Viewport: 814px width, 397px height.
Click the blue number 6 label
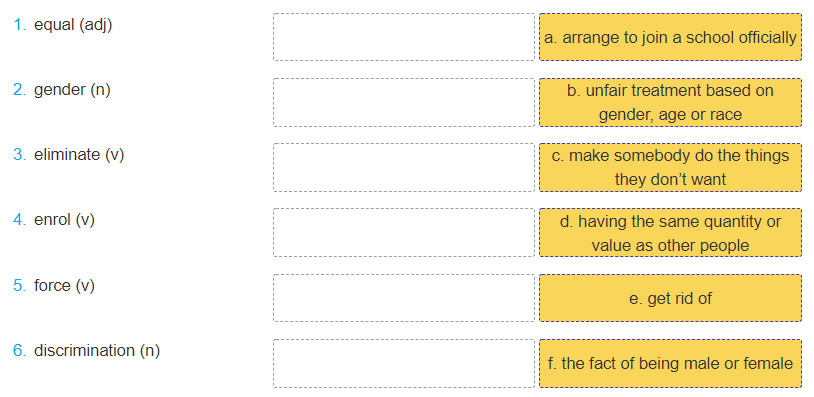pyautogui.click(x=20, y=350)
